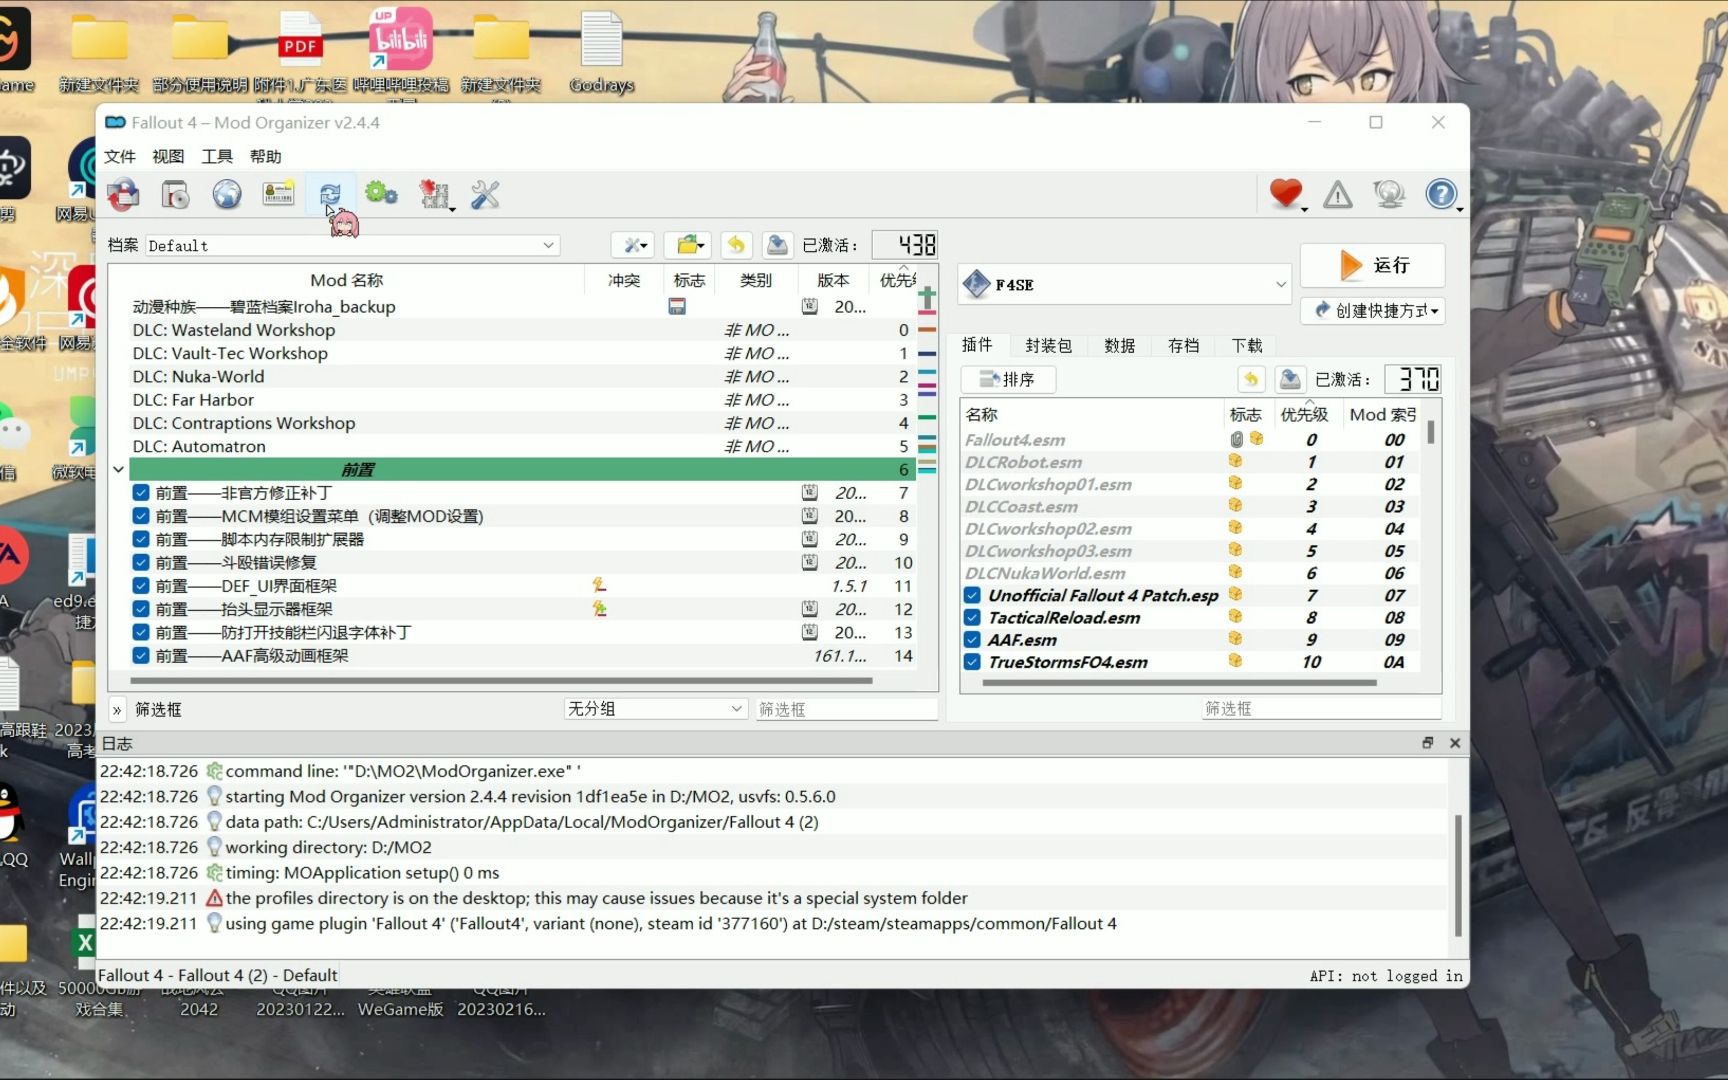
Task: Open settings wrench-and-screwdriver icon
Action: [x=485, y=194]
